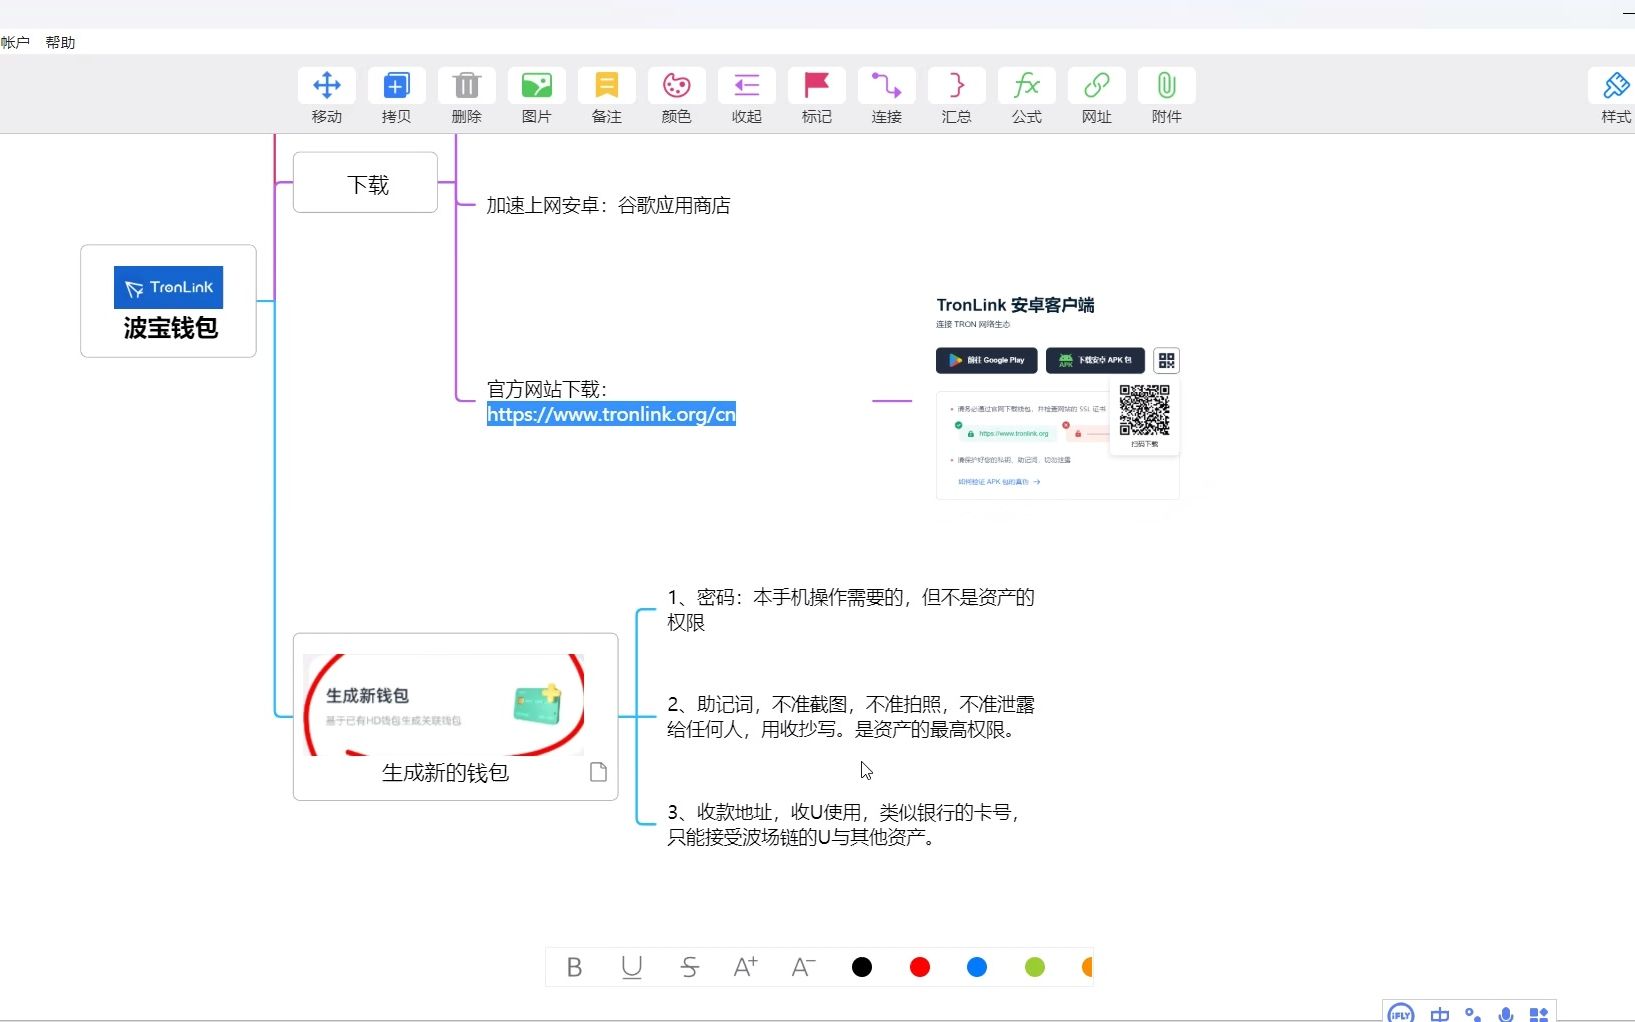The height and width of the screenshot is (1022, 1635).
Task: Add a note with 备注 icon
Action: [x=607, y=86]
